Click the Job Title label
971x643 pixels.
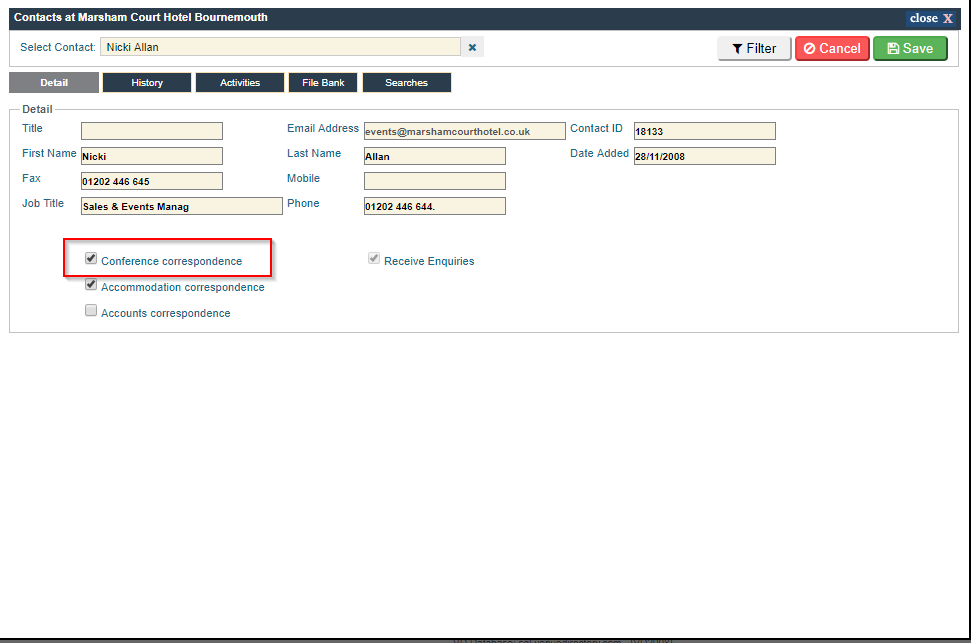click(x=43, y=203)
